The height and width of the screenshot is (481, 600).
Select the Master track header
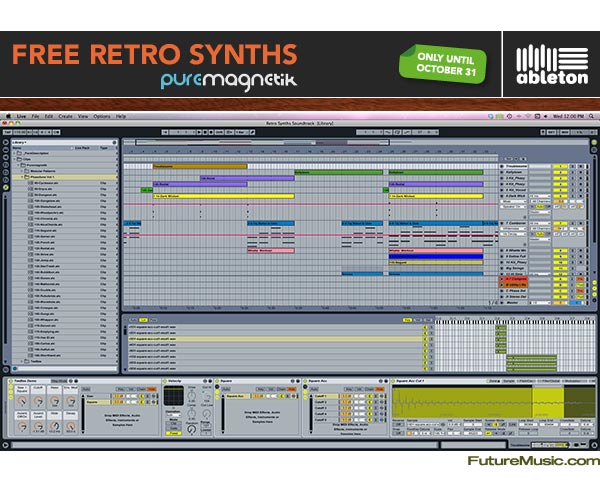pos(513,303)
